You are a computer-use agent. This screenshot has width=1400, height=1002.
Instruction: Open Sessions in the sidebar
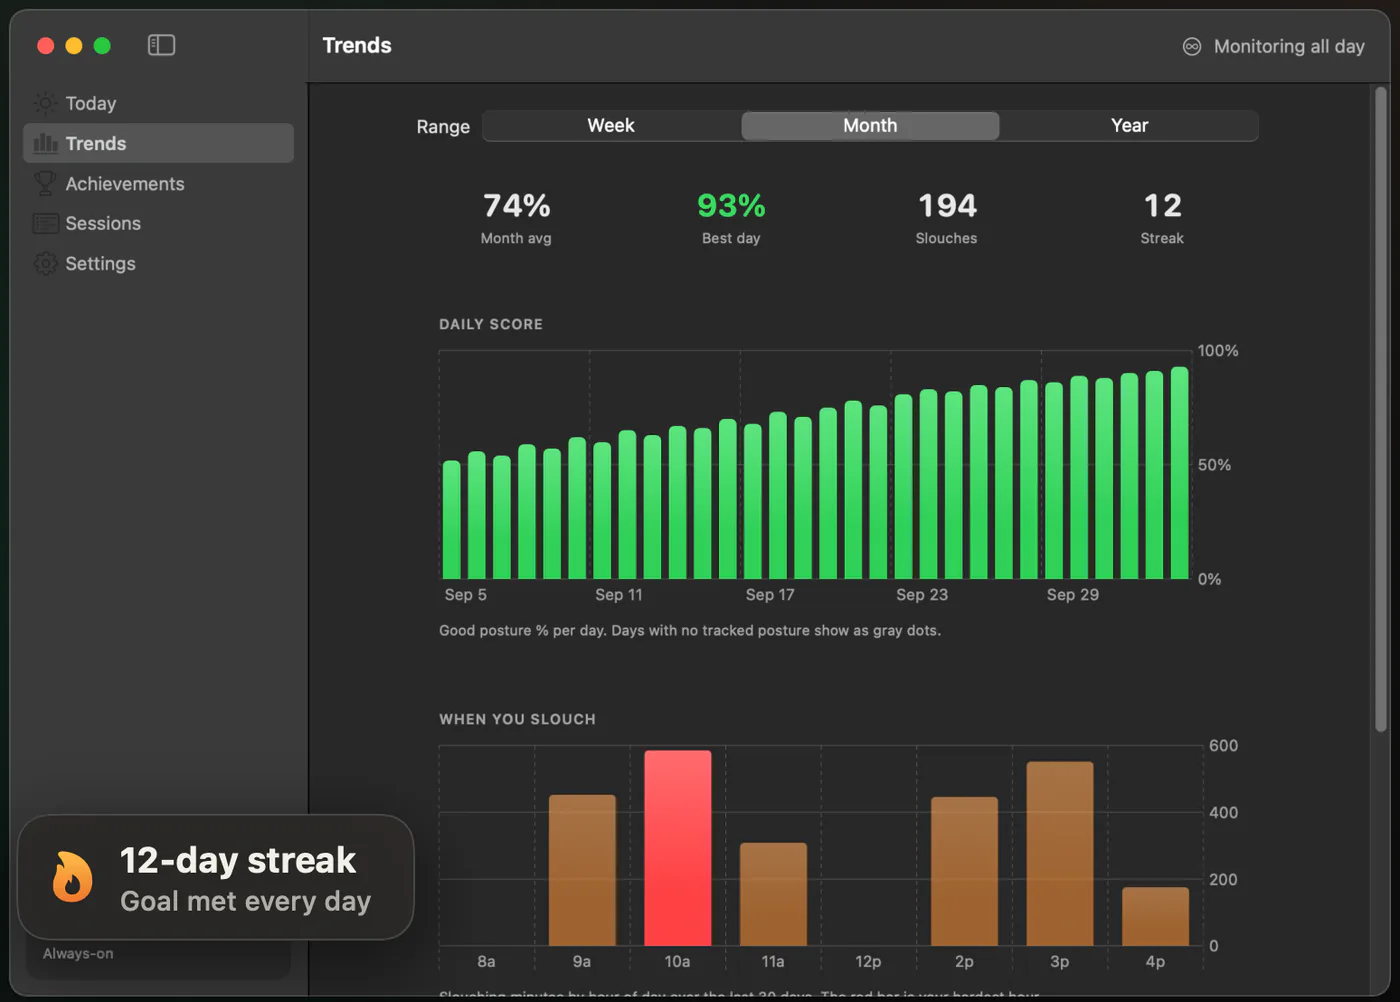(158, 223)
